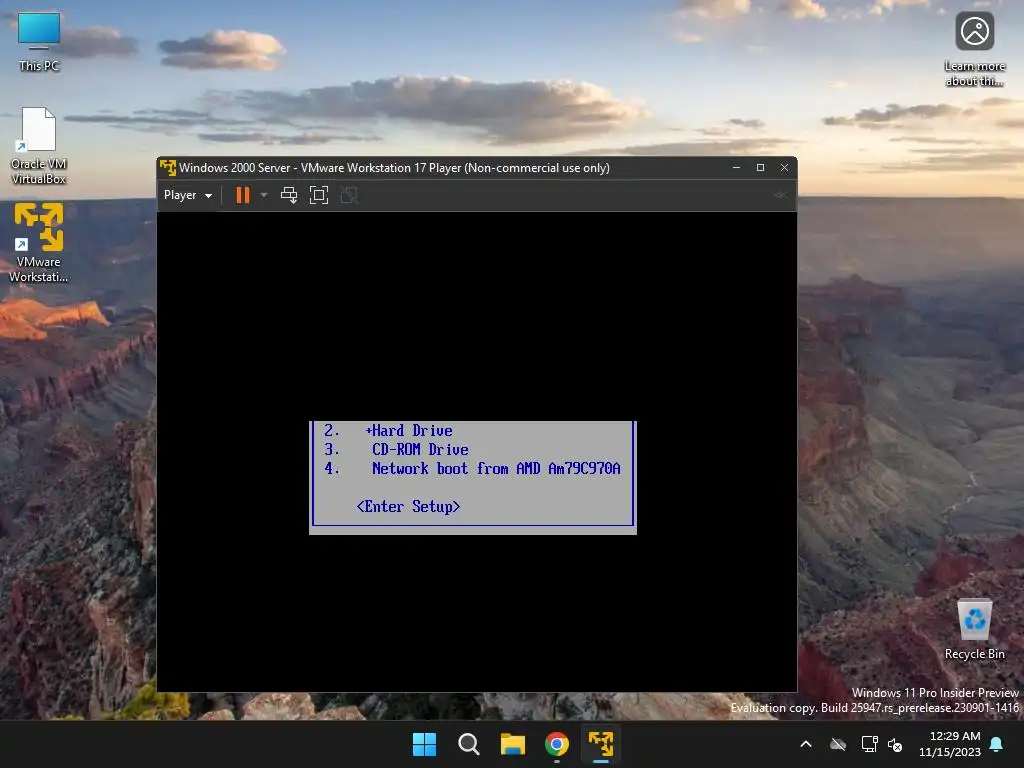
Task: Select the This PC desktop icon
Action: tap(39, 42)
